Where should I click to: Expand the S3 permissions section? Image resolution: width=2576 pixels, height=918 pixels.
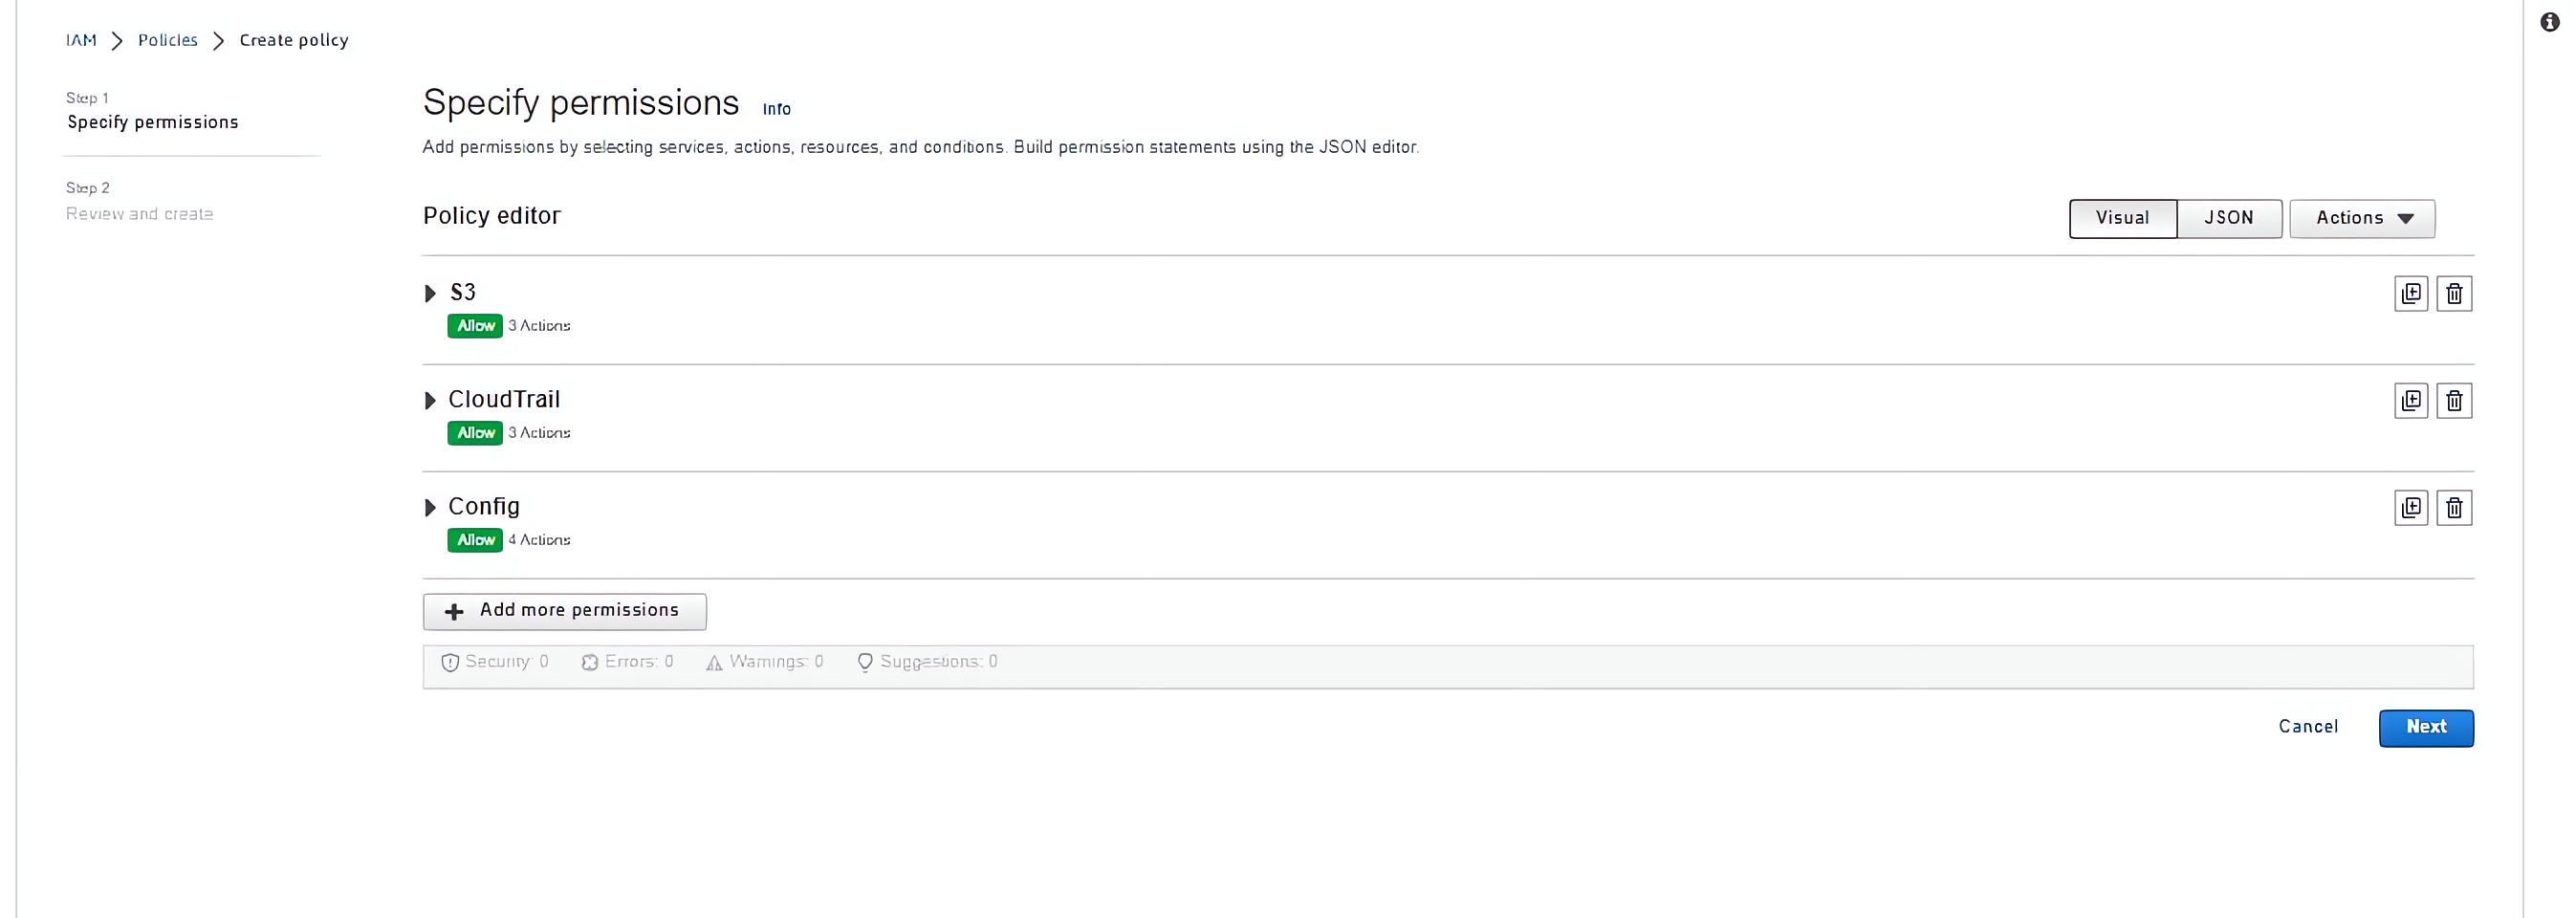tap(430, 293)
